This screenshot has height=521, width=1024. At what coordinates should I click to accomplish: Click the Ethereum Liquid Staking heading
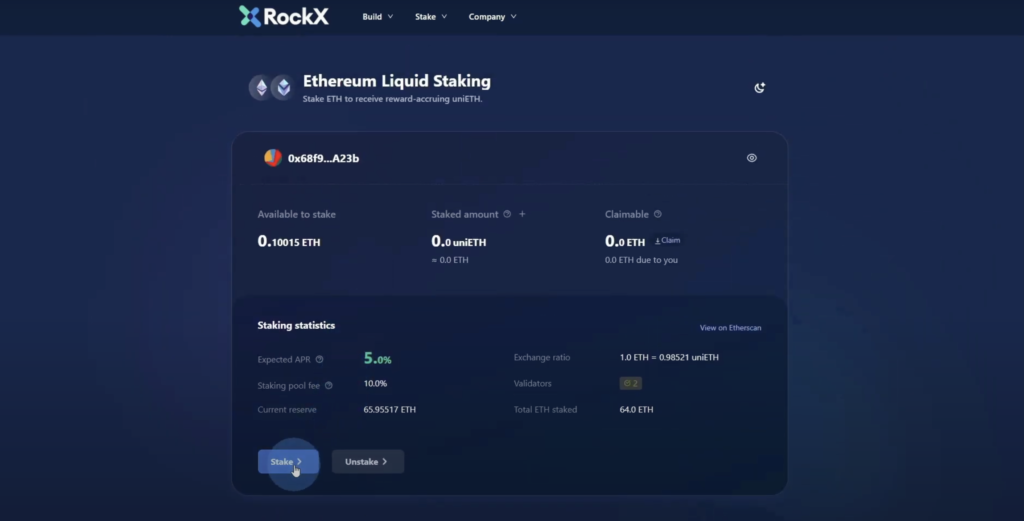click(x=396, y=81)
